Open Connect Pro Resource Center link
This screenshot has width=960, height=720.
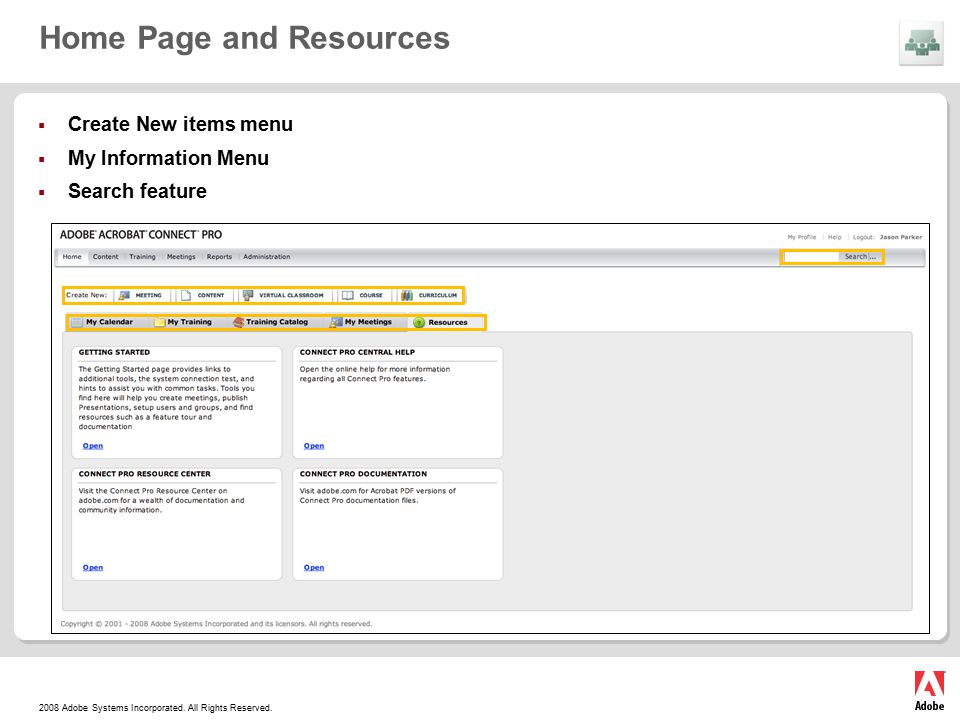tap(93, 568)
